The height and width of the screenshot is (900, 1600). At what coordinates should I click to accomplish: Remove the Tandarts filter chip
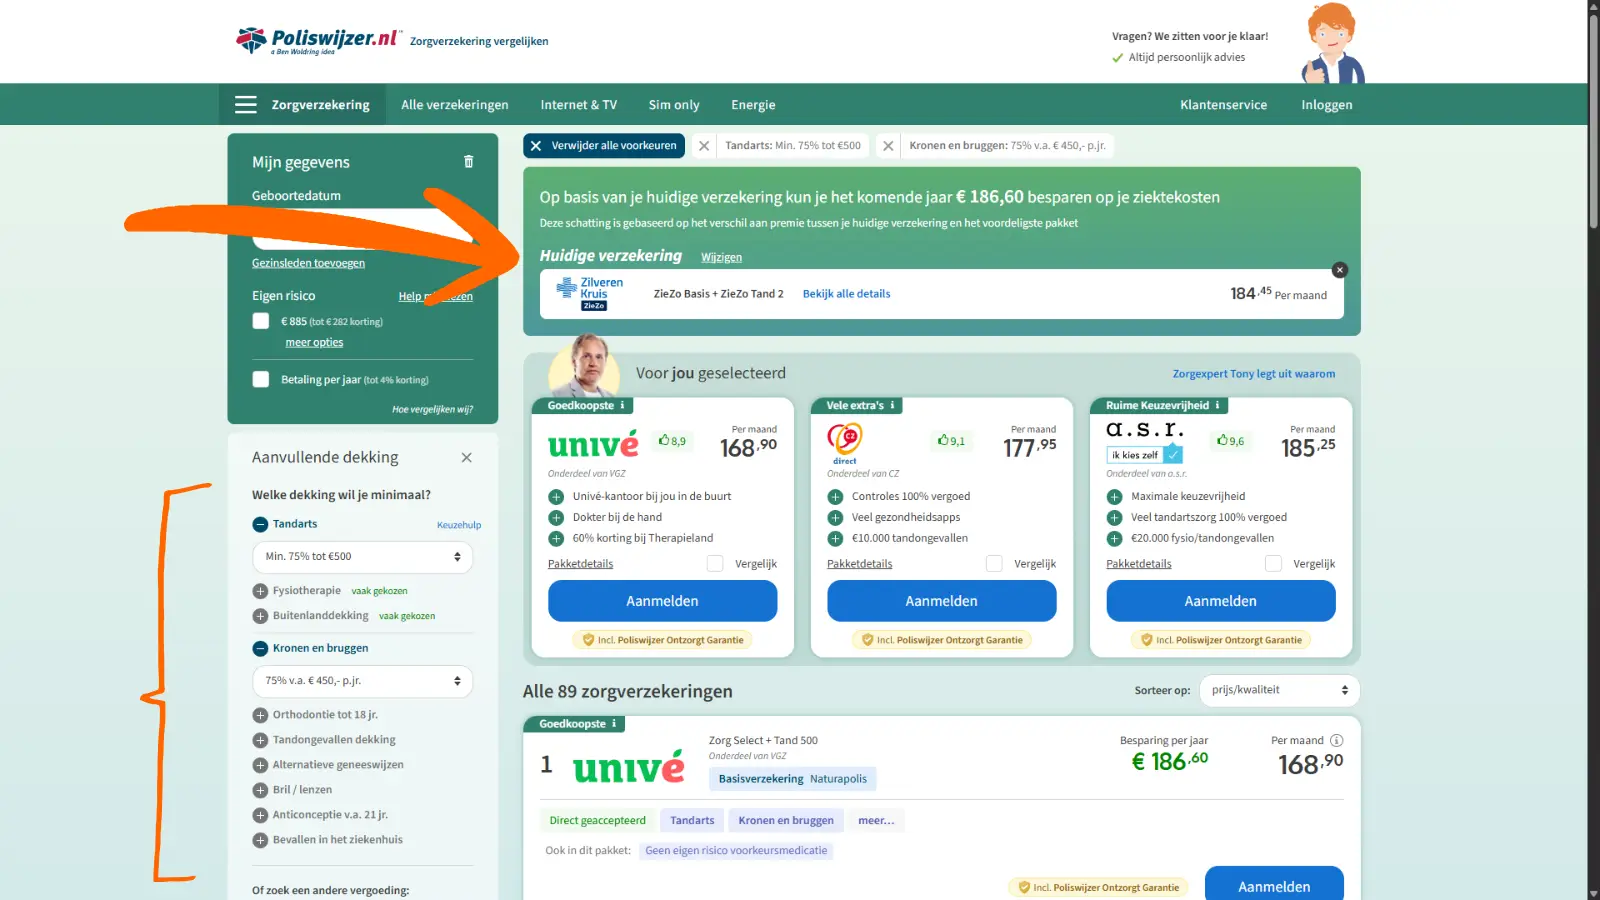[x=704, y=146]
